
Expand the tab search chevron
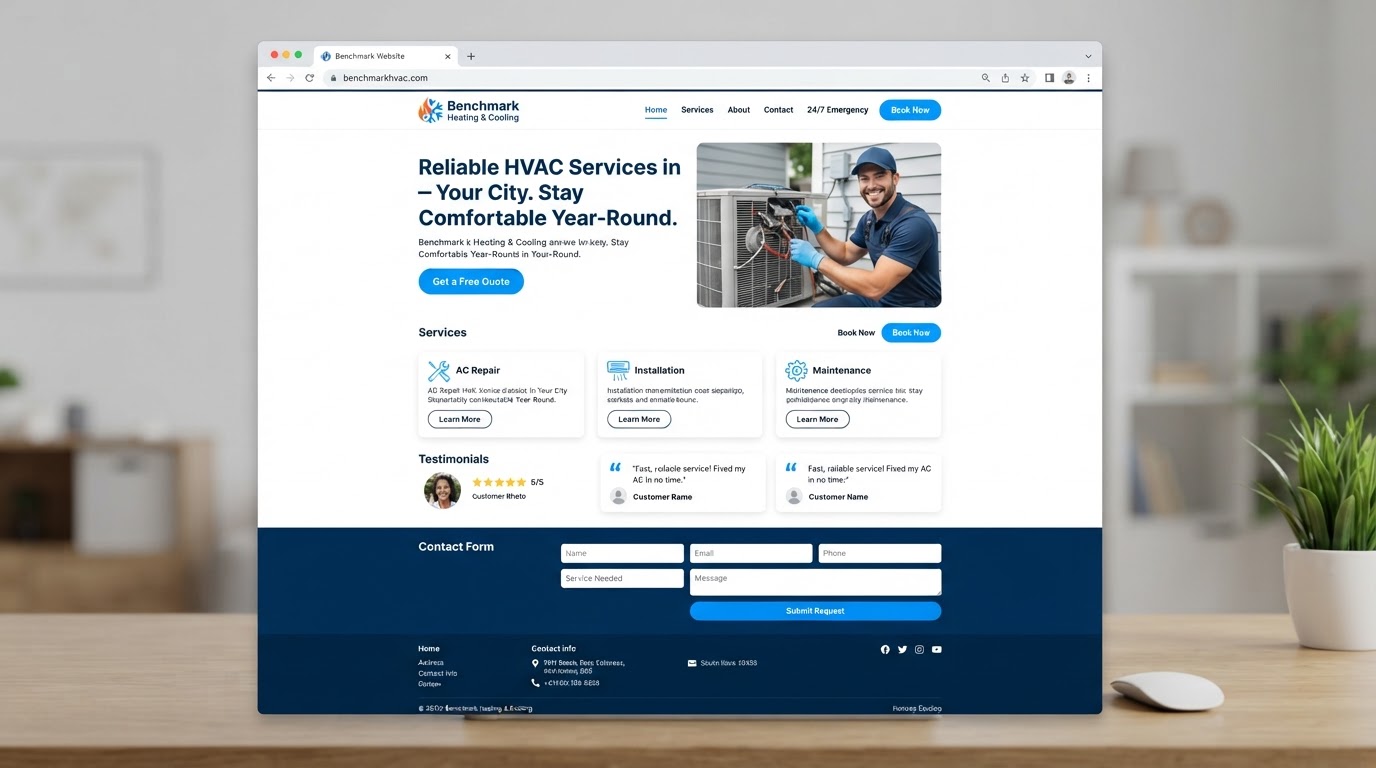coord(1088,56)
